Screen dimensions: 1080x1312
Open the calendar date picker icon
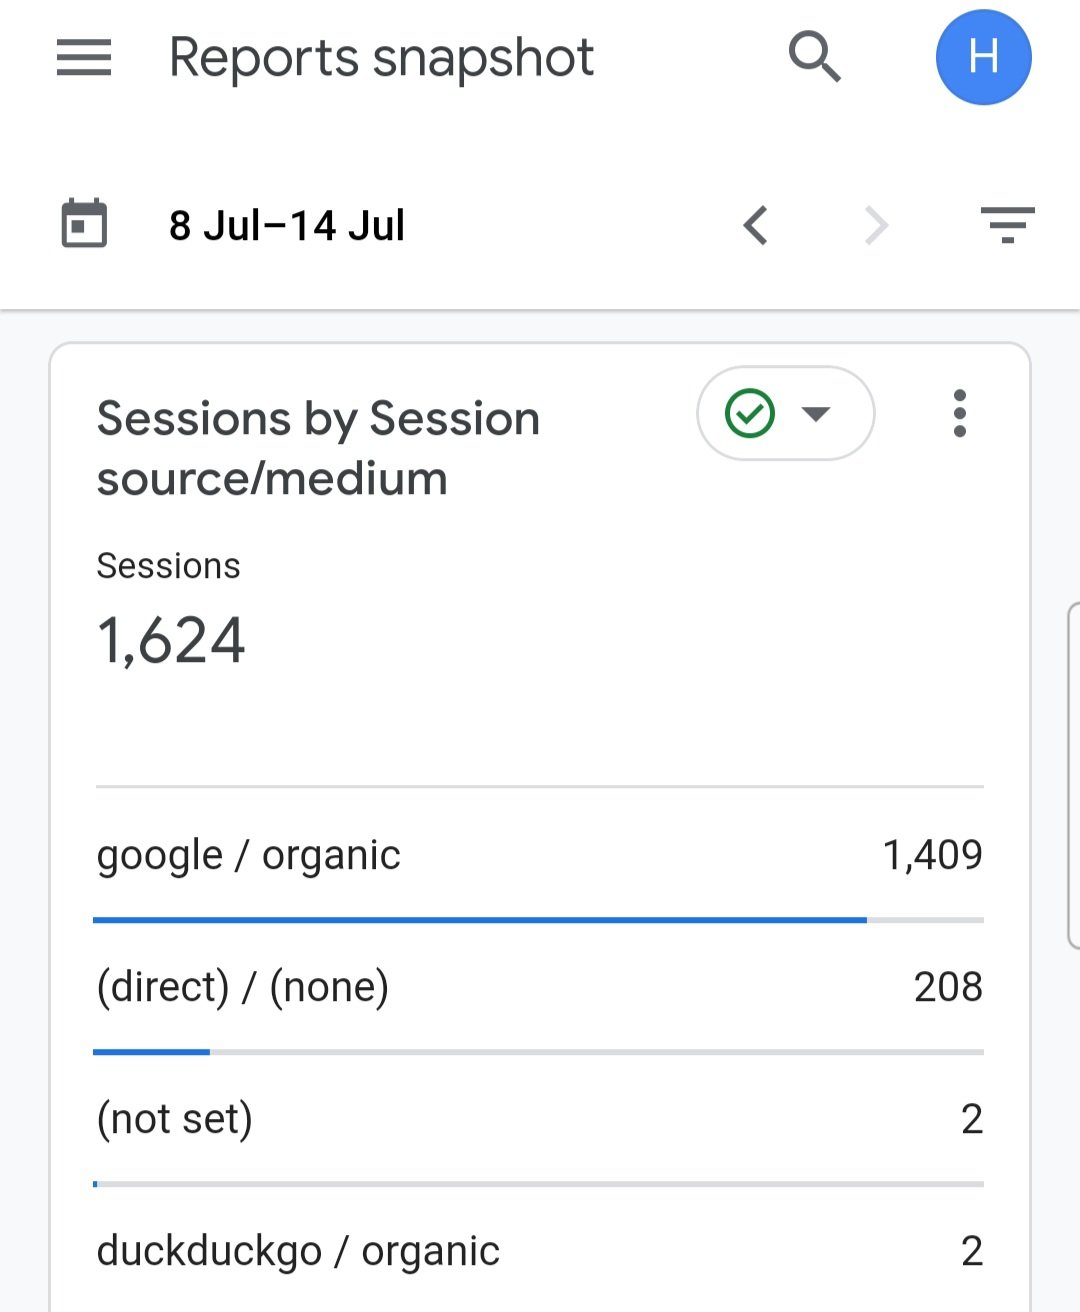84,223
